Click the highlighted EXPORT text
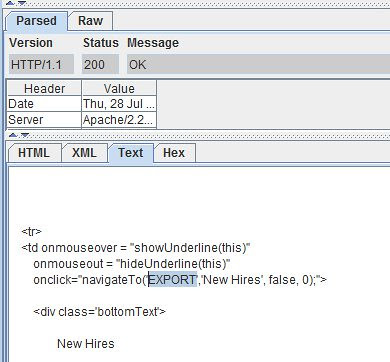390x362 pixels. click(172, 280)
